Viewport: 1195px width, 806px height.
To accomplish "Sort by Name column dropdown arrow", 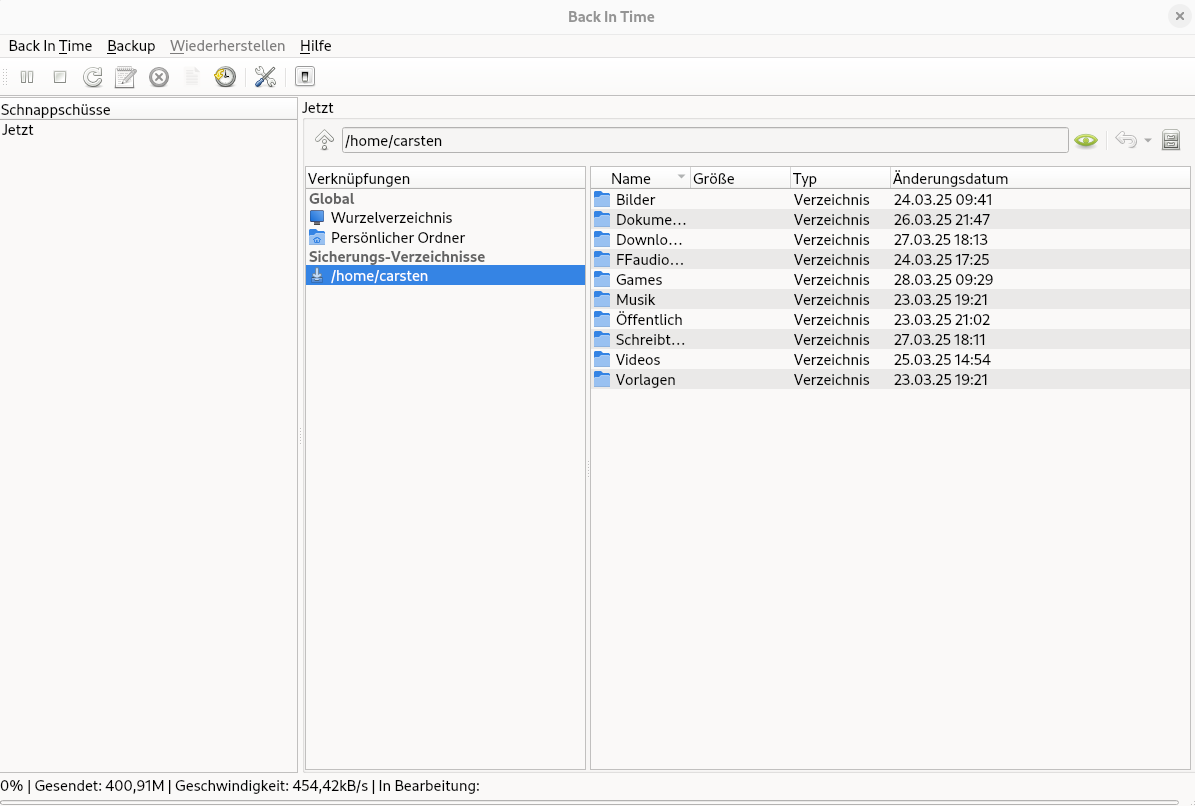I will 682,178.
